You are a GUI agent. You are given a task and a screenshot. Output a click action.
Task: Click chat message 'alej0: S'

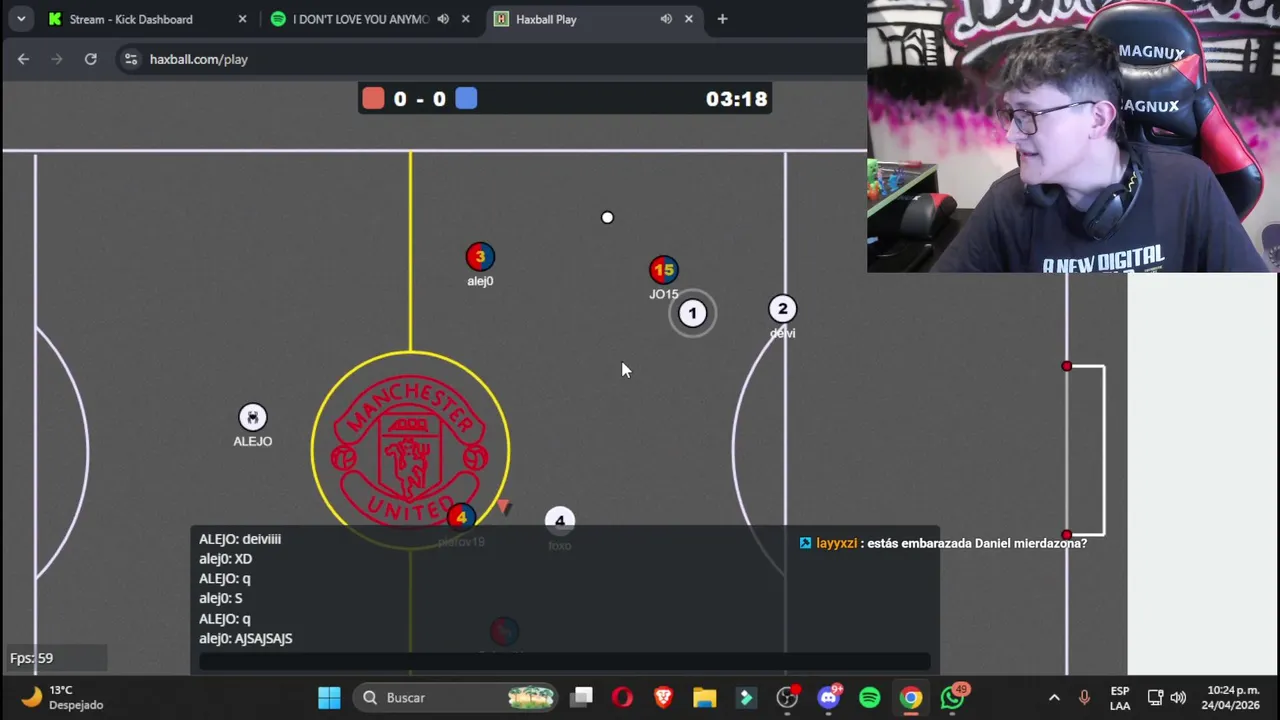(x=220, y=598)
